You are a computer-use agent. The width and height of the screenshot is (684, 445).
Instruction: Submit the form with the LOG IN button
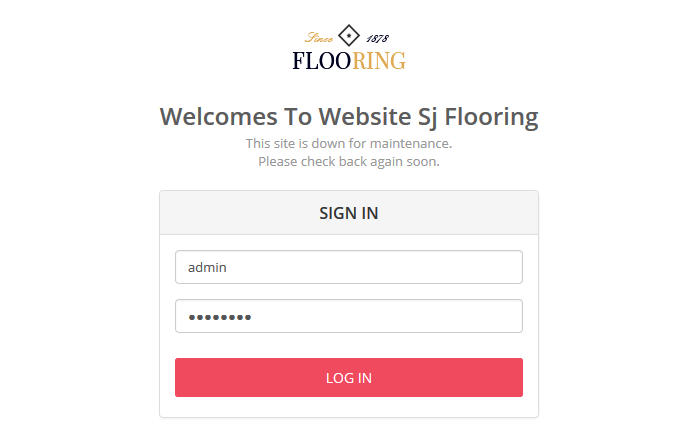tap(349, 377)
